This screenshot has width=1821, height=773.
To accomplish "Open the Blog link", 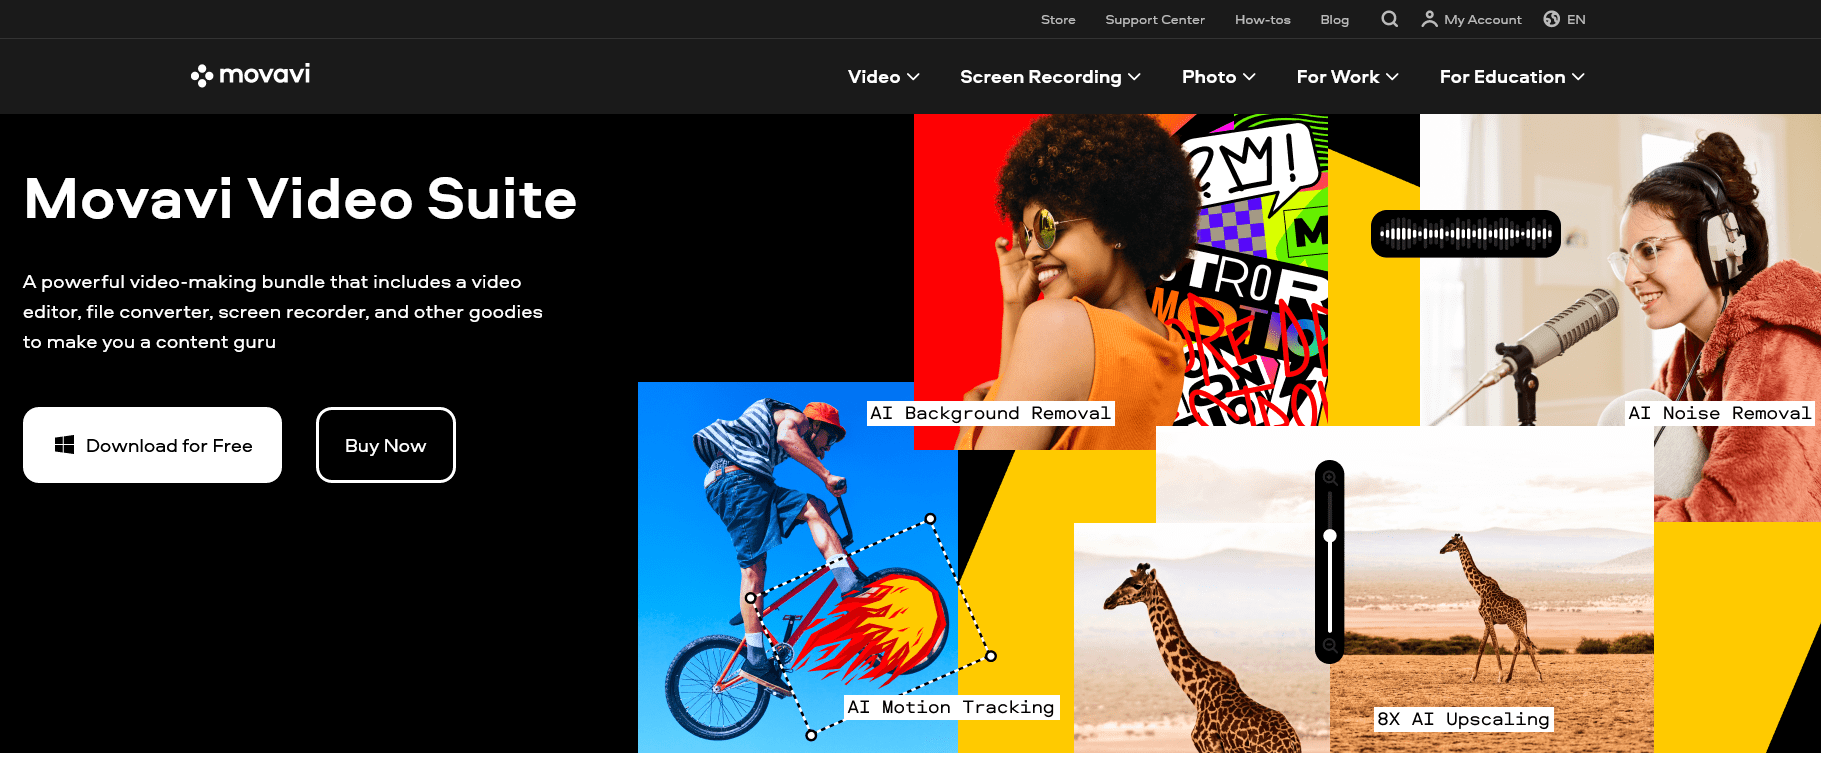I will click(x=1335, y=19).
